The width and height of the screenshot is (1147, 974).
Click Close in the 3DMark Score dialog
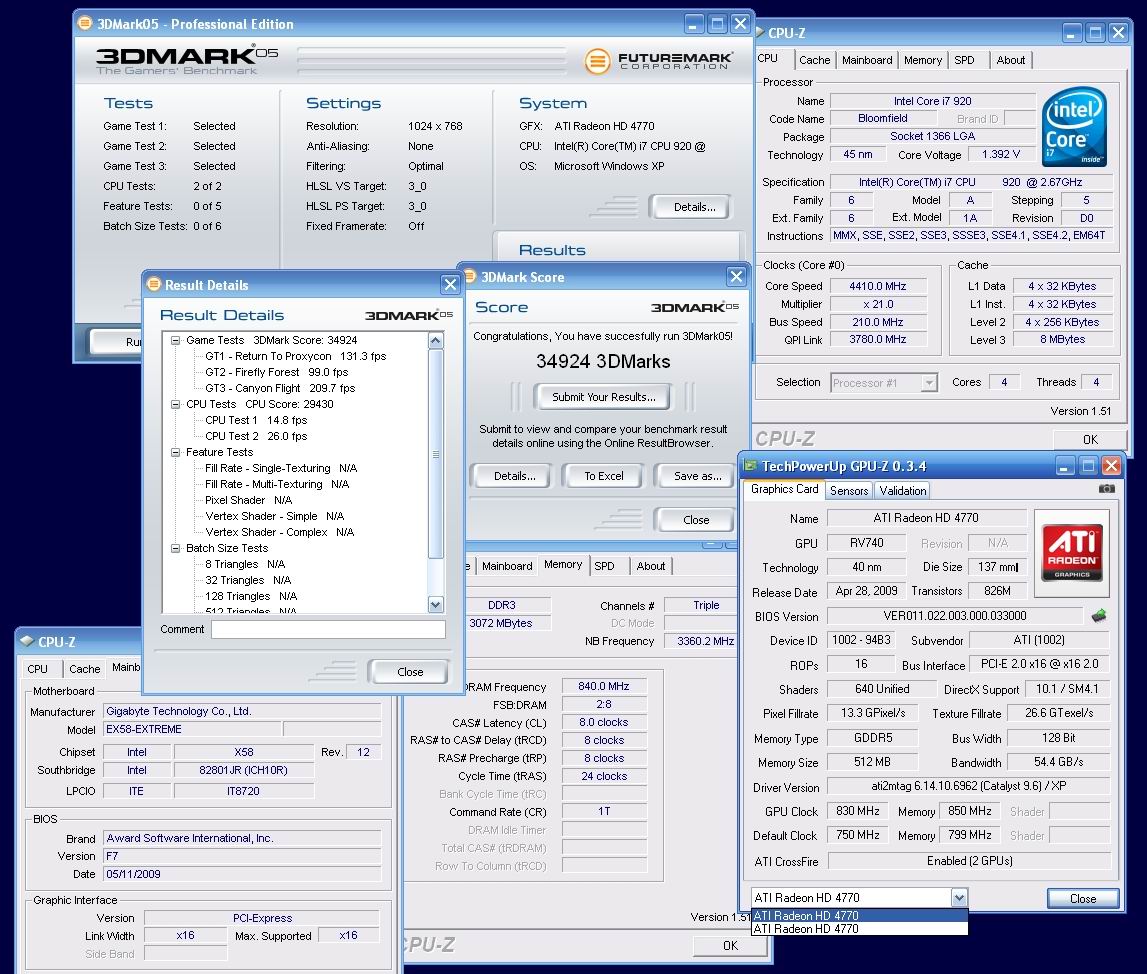coord(696,520)
